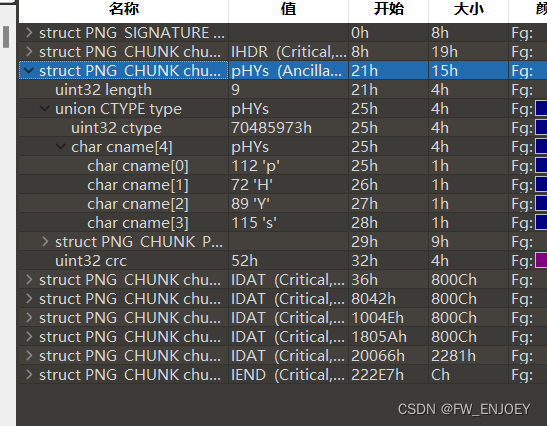547x426 pixels.
Task: Click the blue swatch on cname[0] row
Action: (x=541, y=165)
